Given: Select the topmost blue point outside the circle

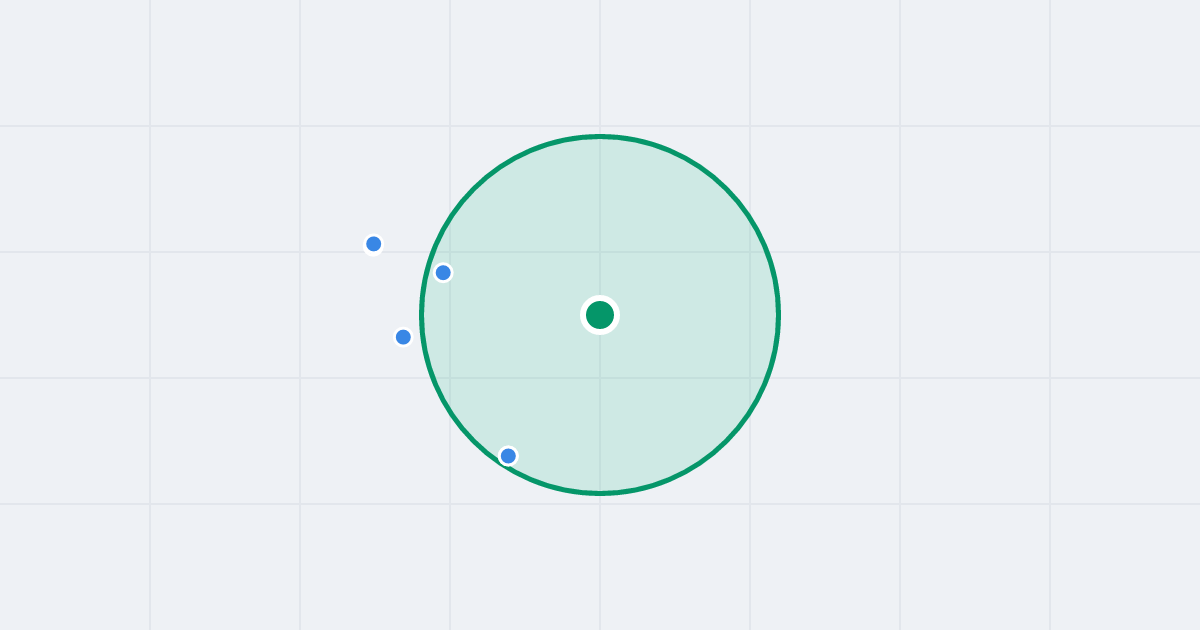Looking at the screenshot, I should tap(374, 244).
